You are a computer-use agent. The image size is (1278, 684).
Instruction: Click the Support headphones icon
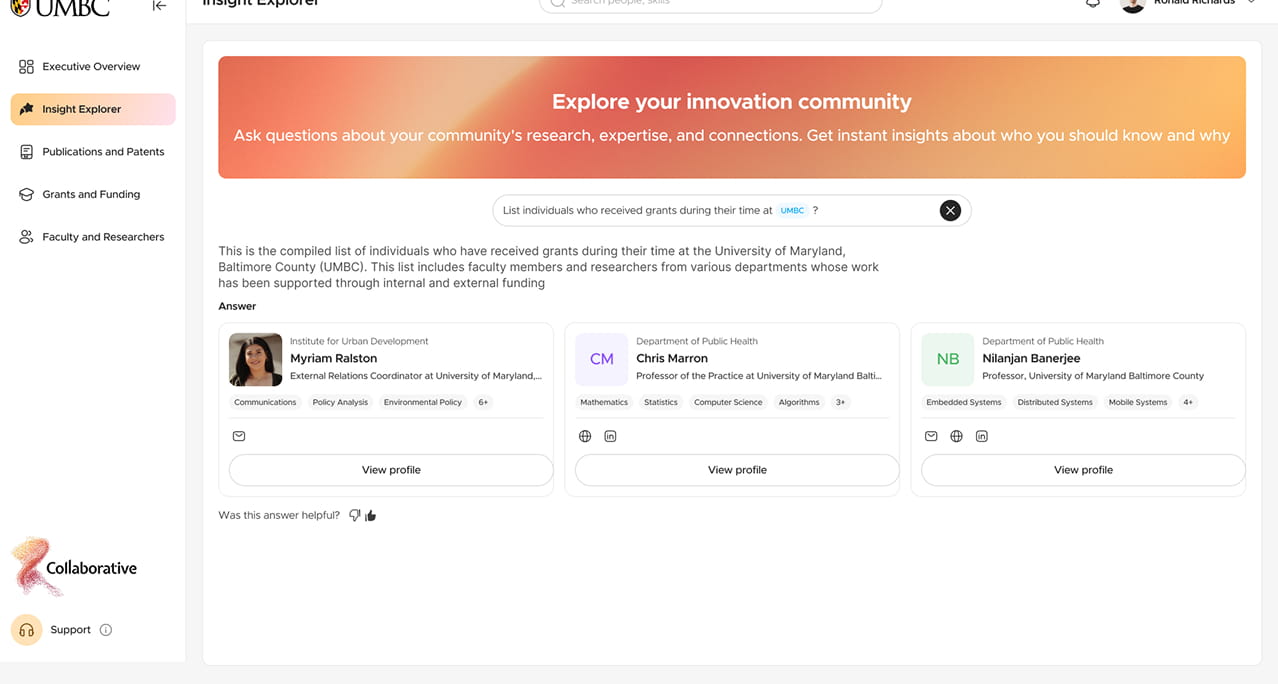(27, 630)
